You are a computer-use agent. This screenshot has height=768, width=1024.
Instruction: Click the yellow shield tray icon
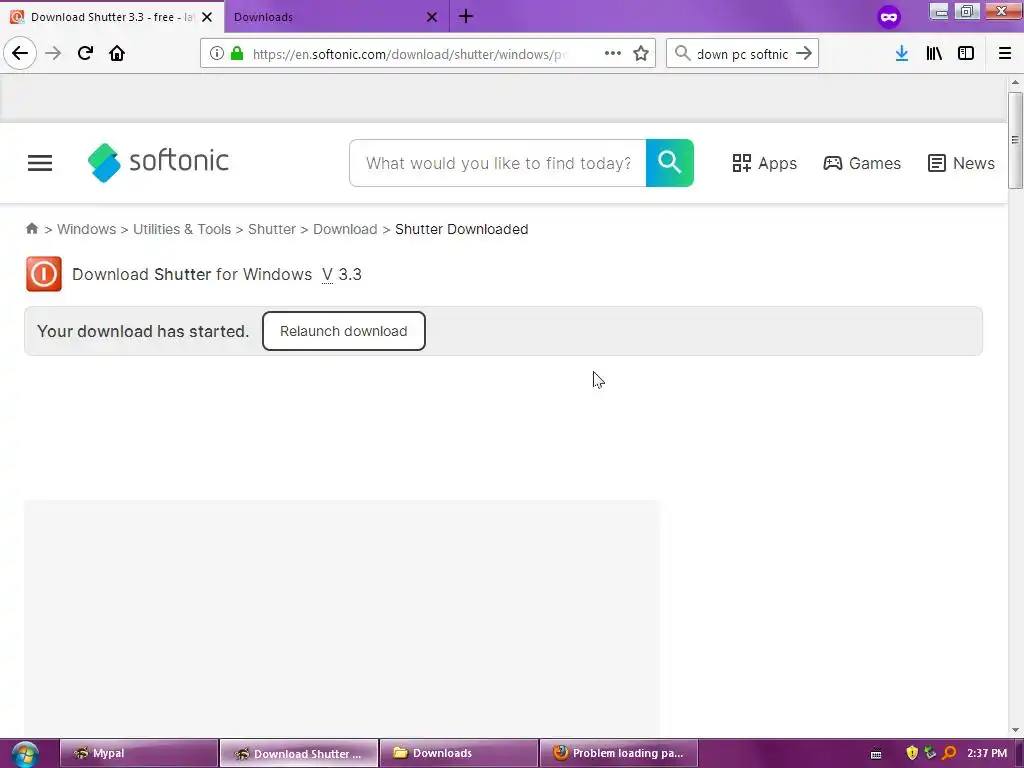pos(912,753)
